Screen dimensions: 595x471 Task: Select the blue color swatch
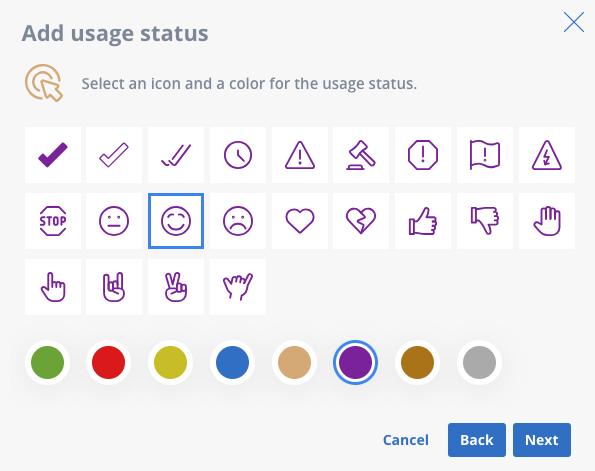click(233, 362)
